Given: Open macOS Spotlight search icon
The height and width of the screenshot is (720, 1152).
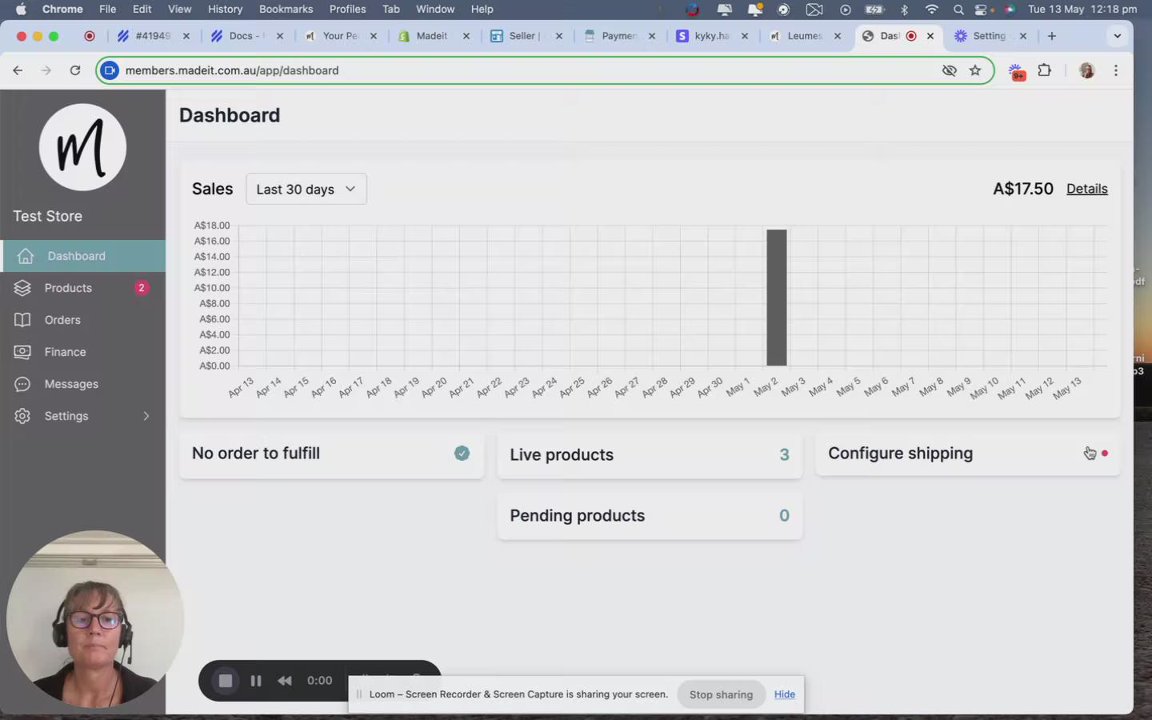Looking at the screenshot, I should coord(958,10).
